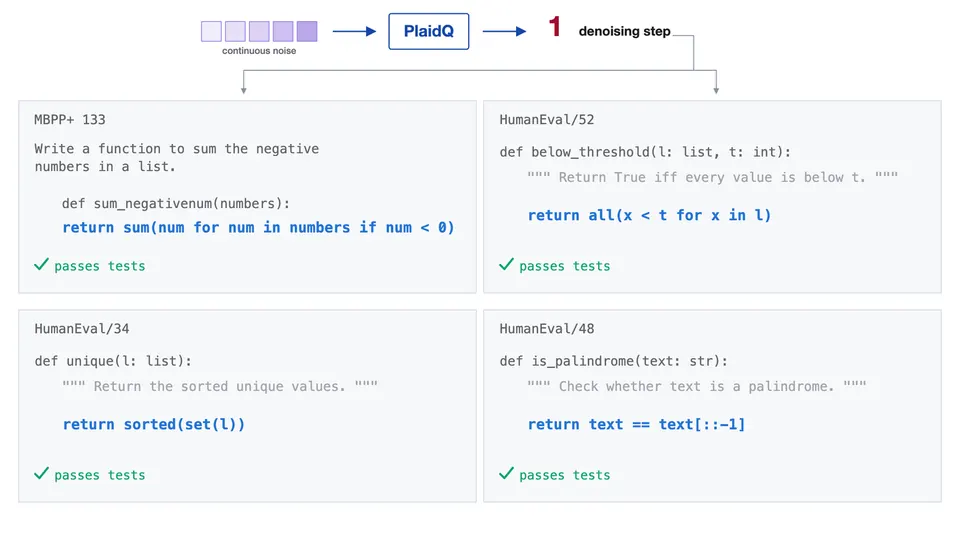Click 'passes tests' in MBPP+ 133 card

(x=100, y=266)
